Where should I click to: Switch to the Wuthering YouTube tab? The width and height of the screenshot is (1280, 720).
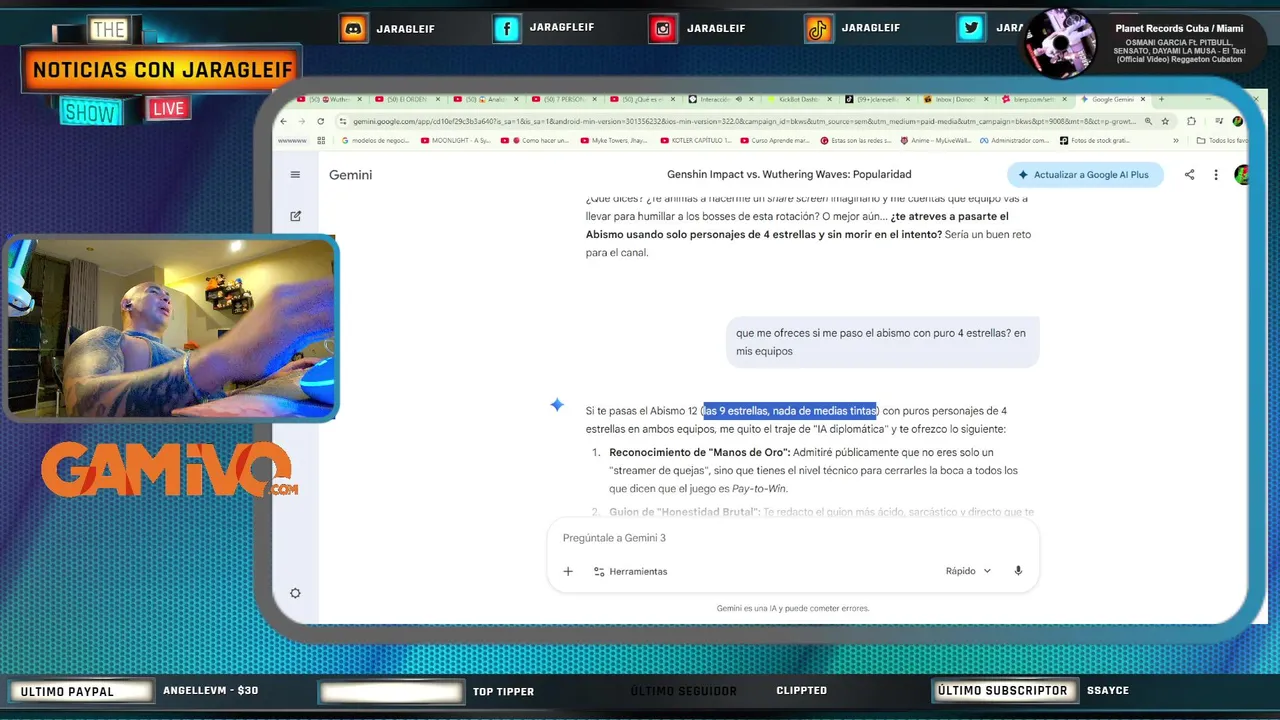[x=331, y=99]
